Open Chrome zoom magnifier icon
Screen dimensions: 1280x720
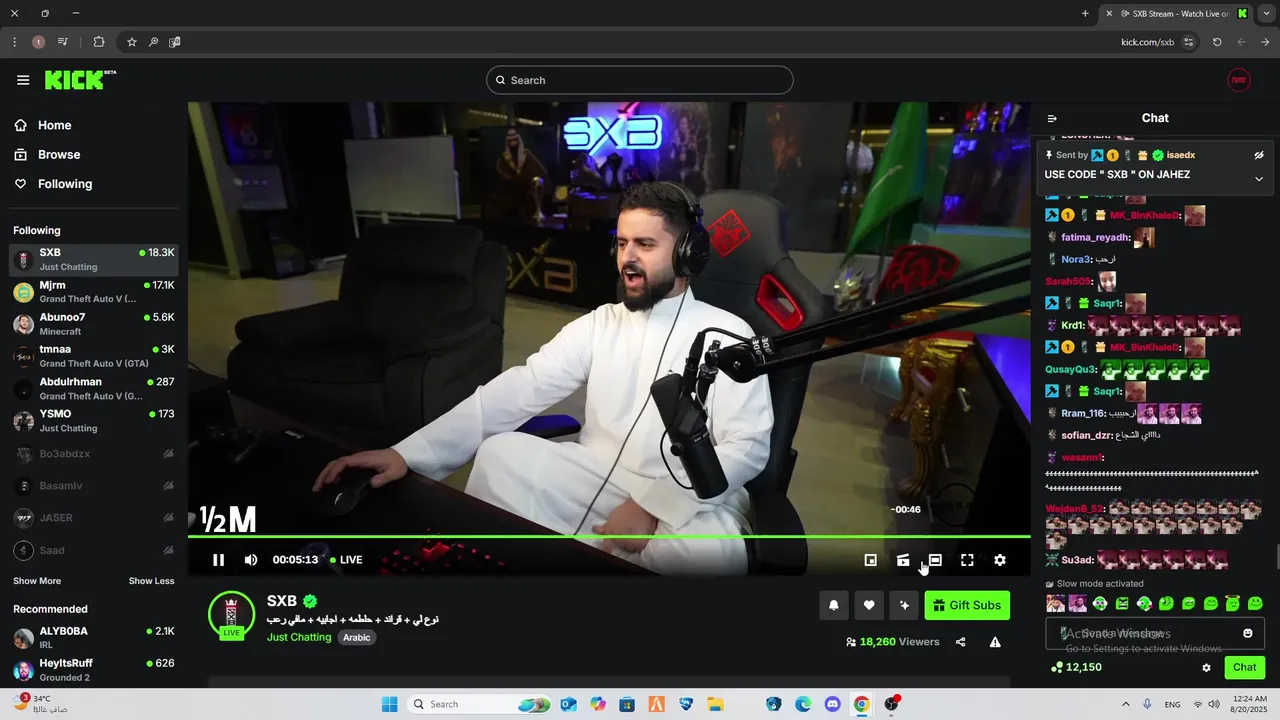[x=153, y=42]
